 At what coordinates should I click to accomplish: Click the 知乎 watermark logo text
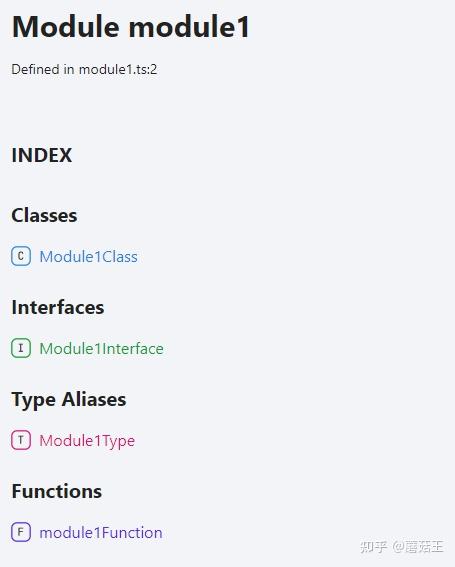click(374, 546)
